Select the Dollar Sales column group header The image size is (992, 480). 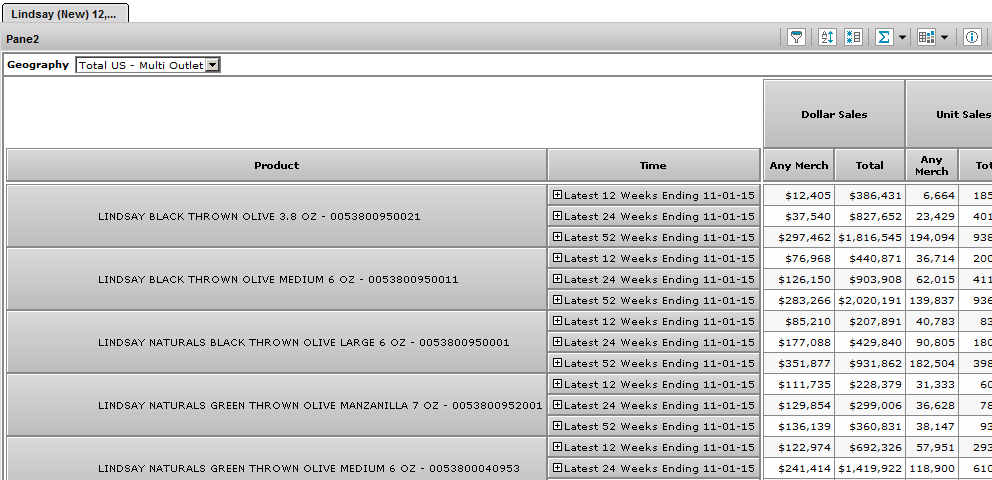point(834,114)
